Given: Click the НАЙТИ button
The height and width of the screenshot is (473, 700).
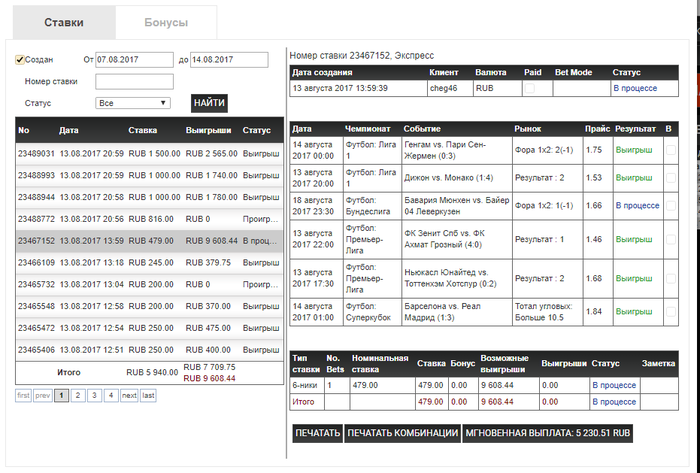Looking at the screenshot, I should (x=209, y=103).
